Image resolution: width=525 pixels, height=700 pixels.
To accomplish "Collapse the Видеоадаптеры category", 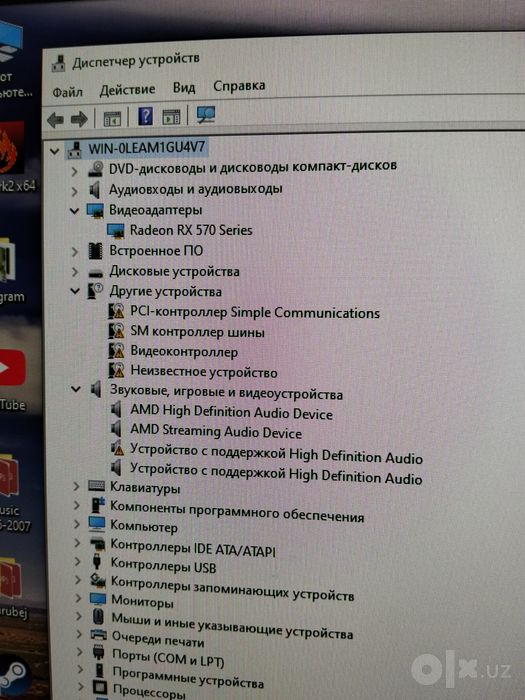I will pos(74,211).
